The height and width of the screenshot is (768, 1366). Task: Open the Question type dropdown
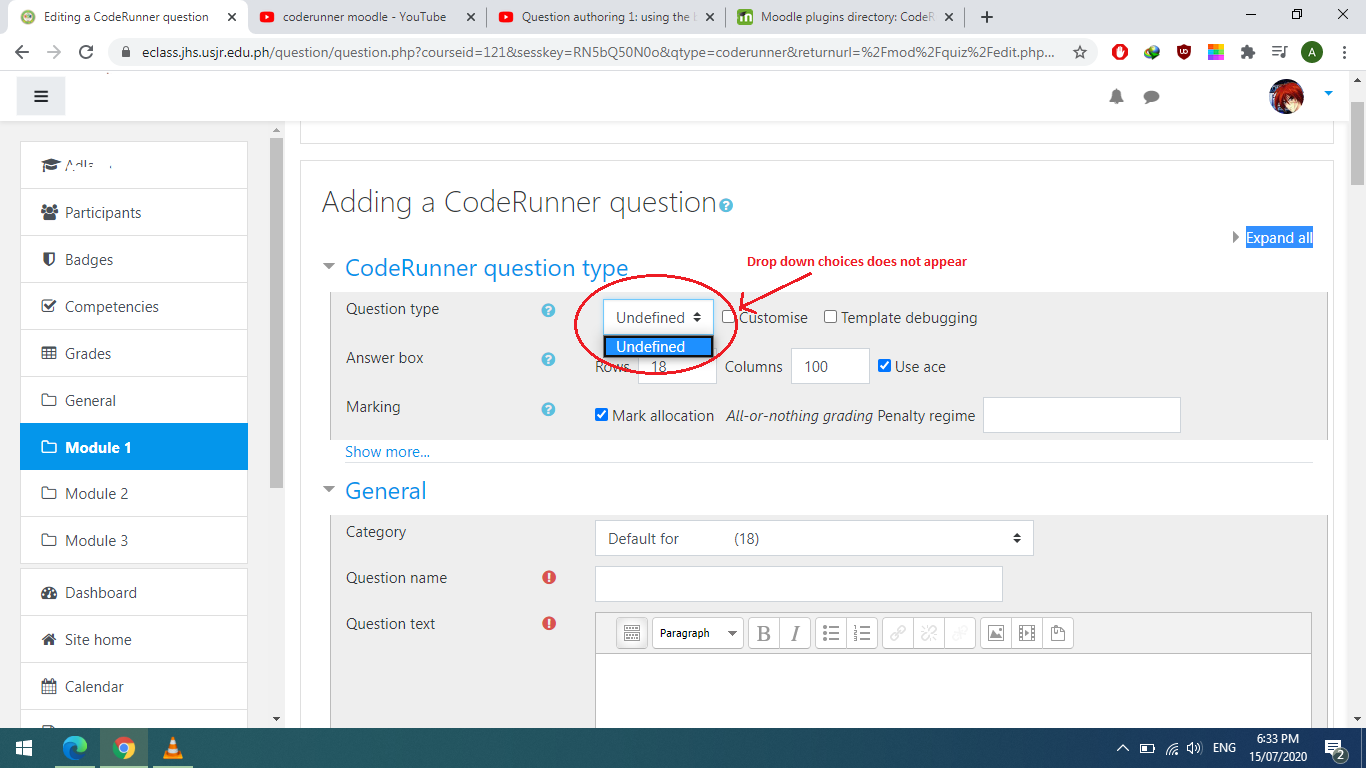(x=658, y=318)
